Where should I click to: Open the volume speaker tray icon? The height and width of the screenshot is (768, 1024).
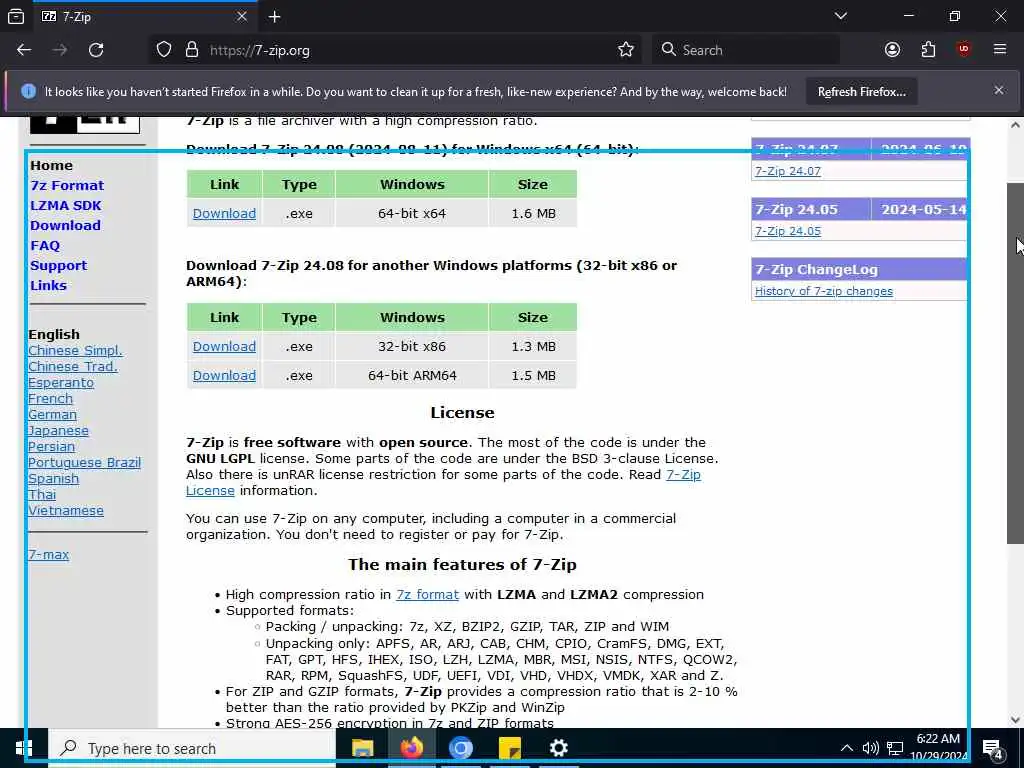(x=870, y=748)
